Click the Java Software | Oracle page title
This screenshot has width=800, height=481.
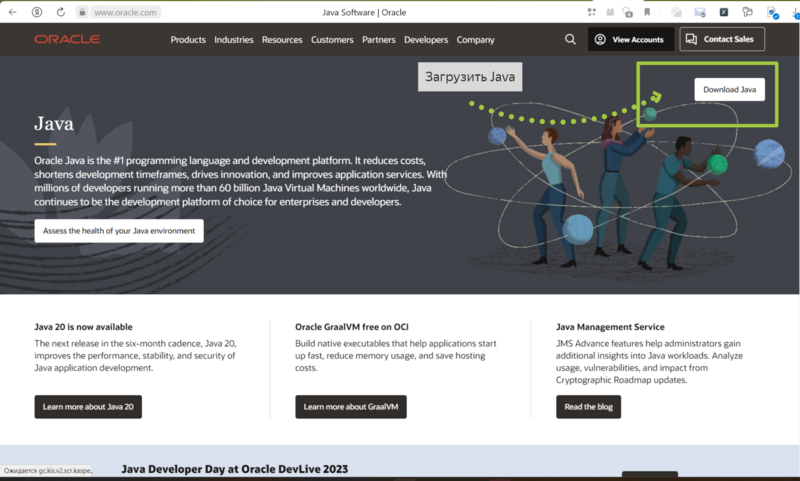tap(364, 12)
